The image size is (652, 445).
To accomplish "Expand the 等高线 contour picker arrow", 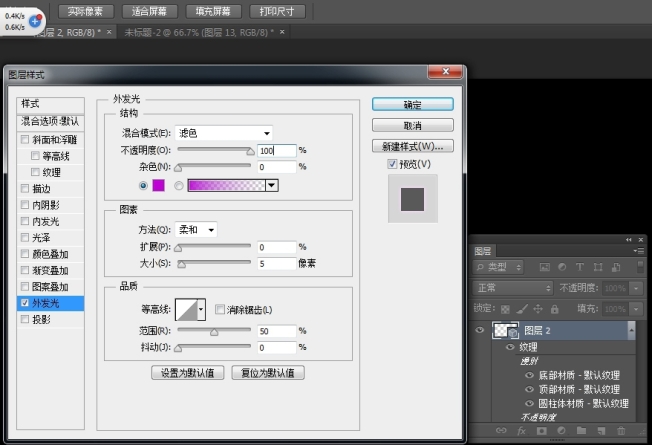I will 201,310.
